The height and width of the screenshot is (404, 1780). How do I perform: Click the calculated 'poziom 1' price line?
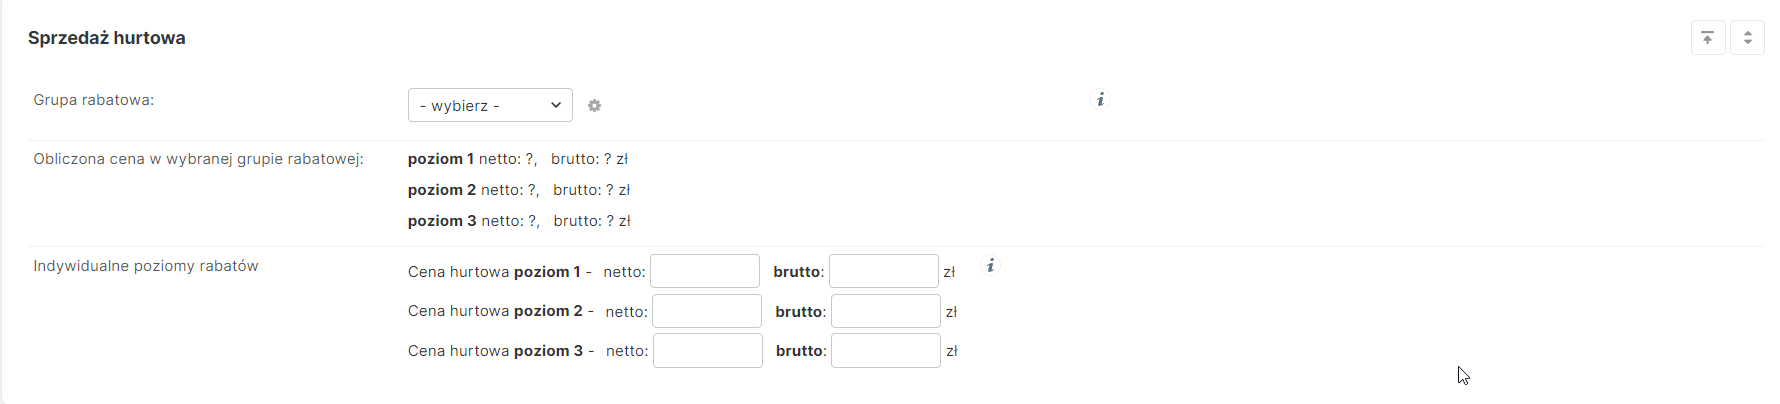517,159
